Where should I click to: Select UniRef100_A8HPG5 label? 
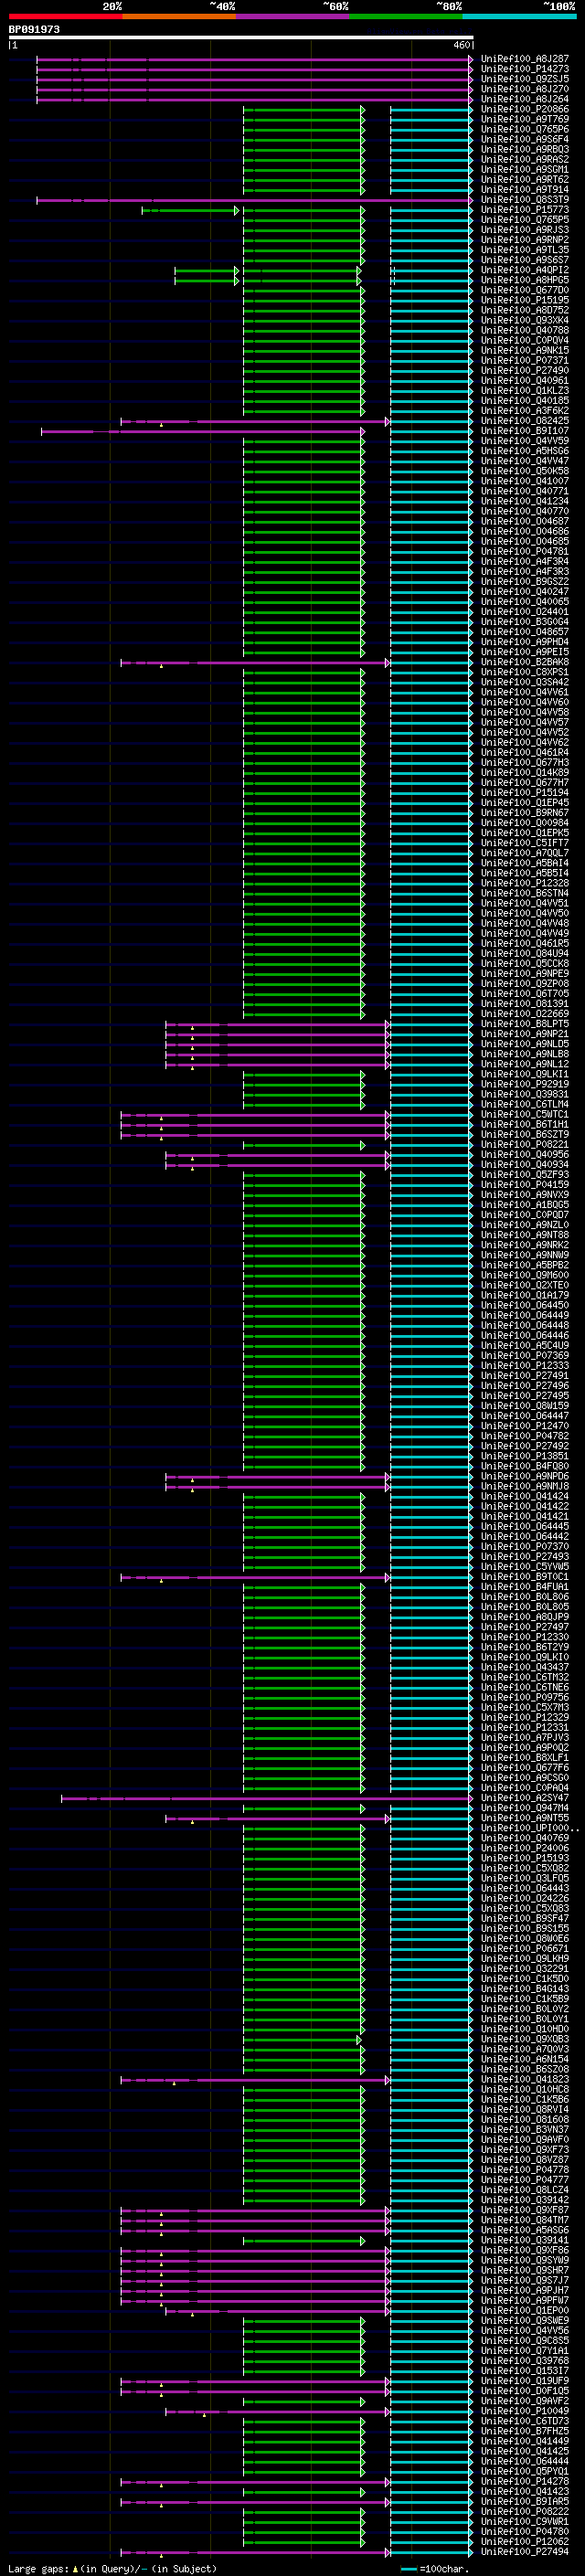[x=525, y=281]
